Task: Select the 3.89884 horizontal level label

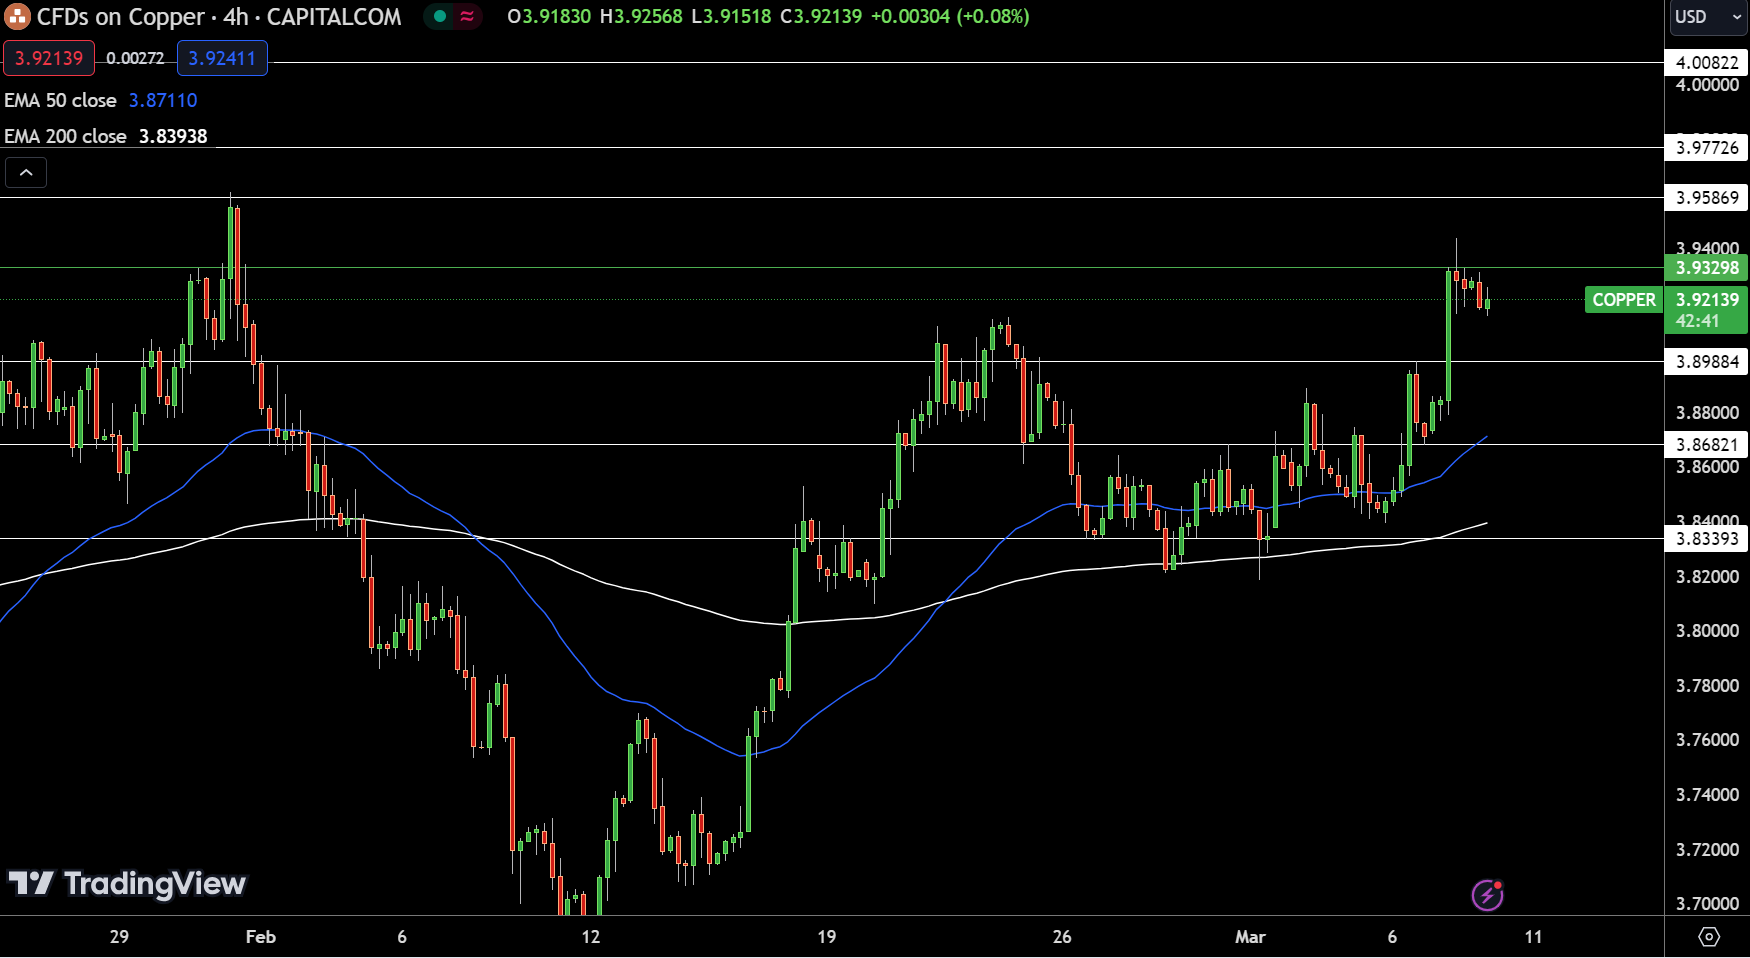Action: tap(1707, 362)
